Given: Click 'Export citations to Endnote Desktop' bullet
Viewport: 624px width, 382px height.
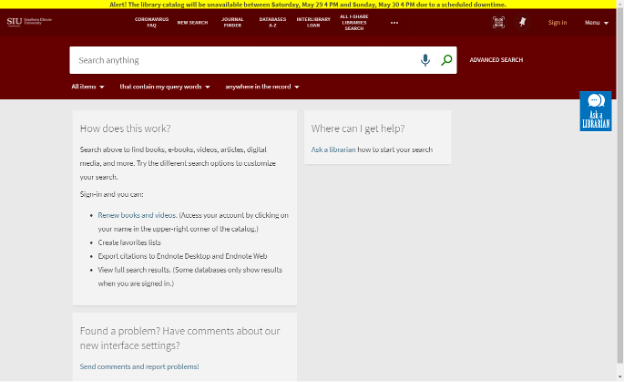Looking at the screenshot, I should click(x=182, y=256).
